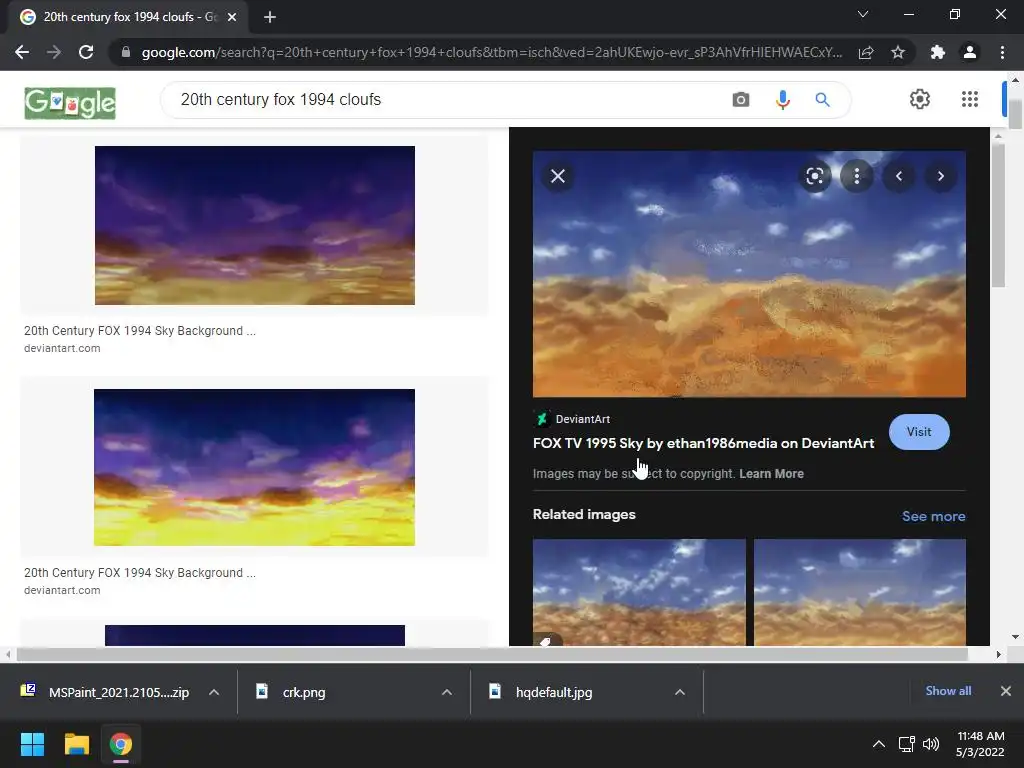Viewport: 1024px width, 768px height.
Task: Click the Learn More copyright link
Action: click(771, 473)
